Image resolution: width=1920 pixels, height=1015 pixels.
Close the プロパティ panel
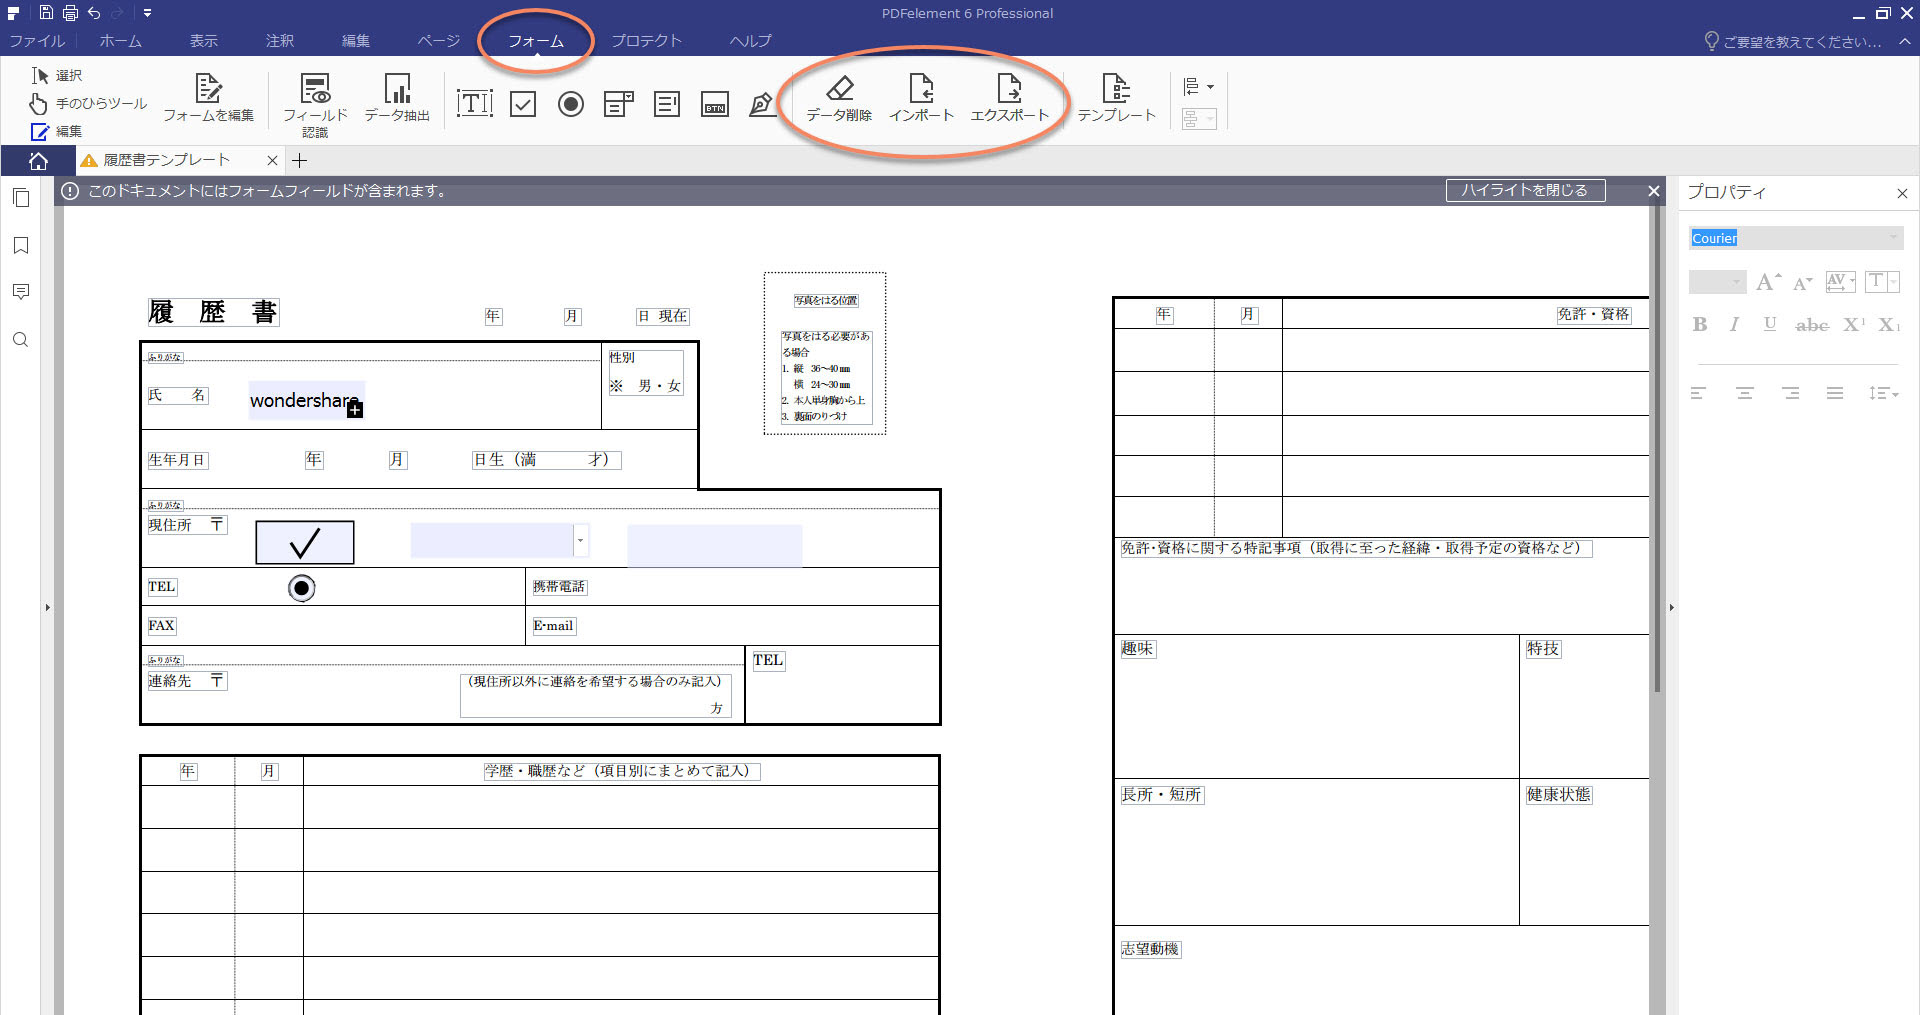tap(1902, 193)
